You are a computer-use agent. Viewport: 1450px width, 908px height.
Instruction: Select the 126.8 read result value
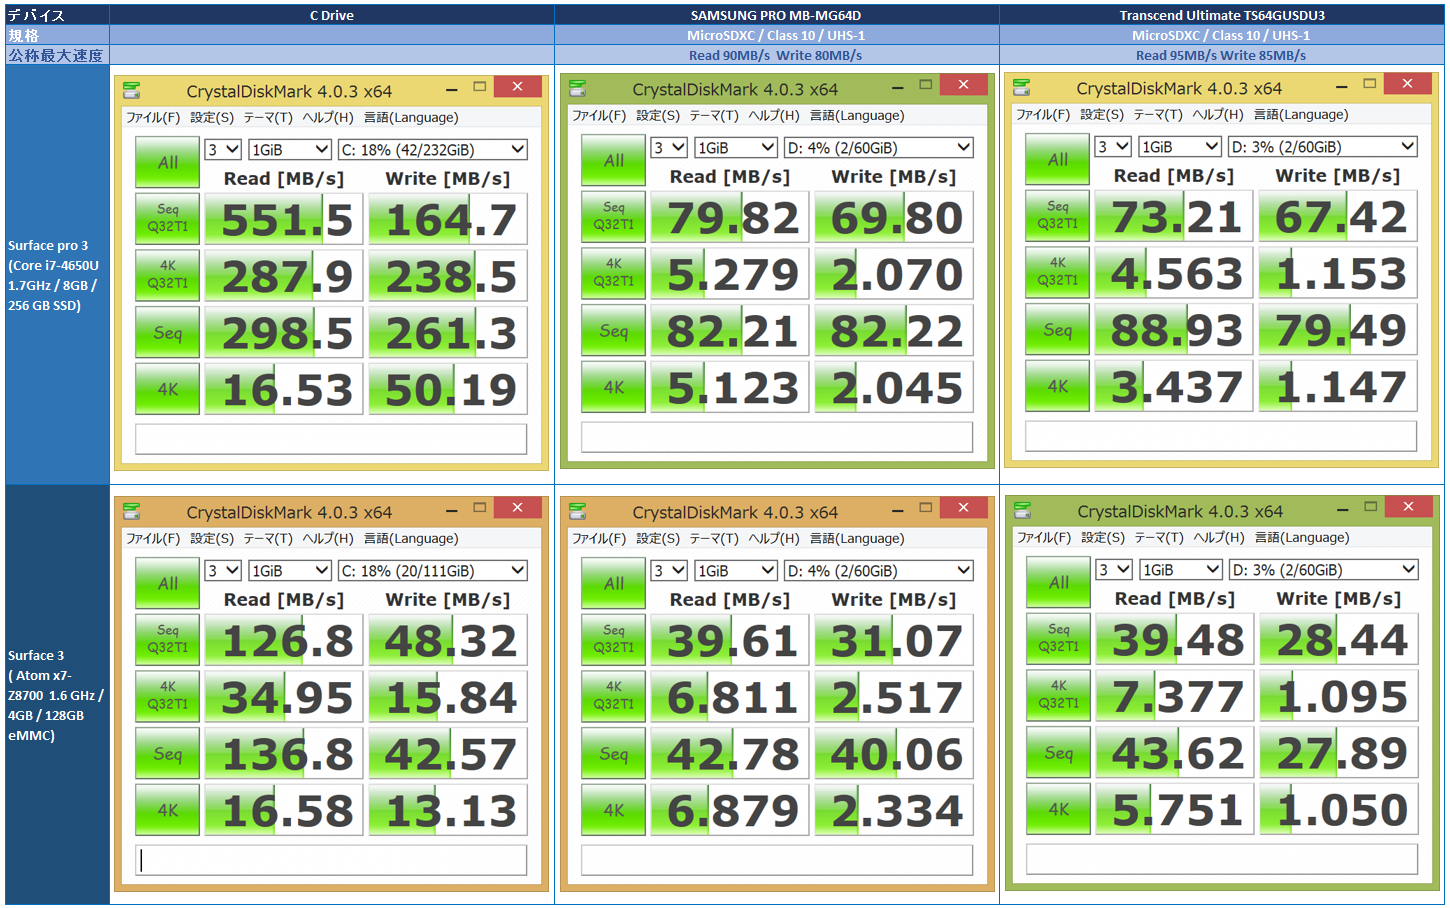[x=284, y=641]
